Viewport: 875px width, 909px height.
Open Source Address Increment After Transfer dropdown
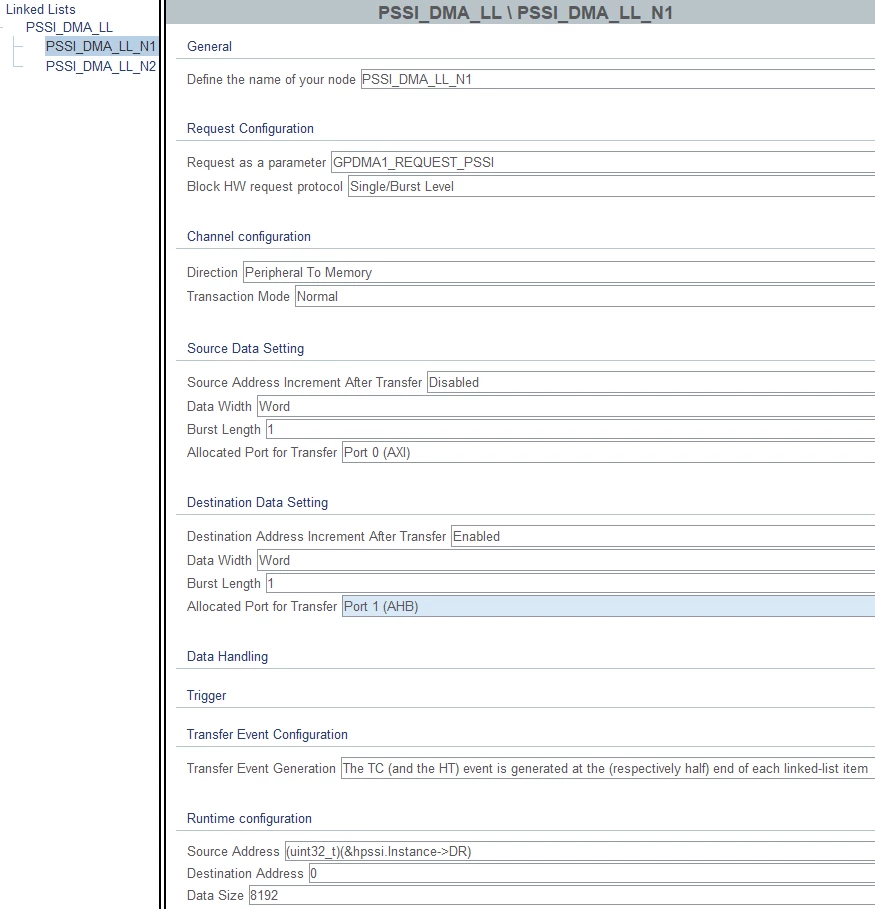(651, 383)
